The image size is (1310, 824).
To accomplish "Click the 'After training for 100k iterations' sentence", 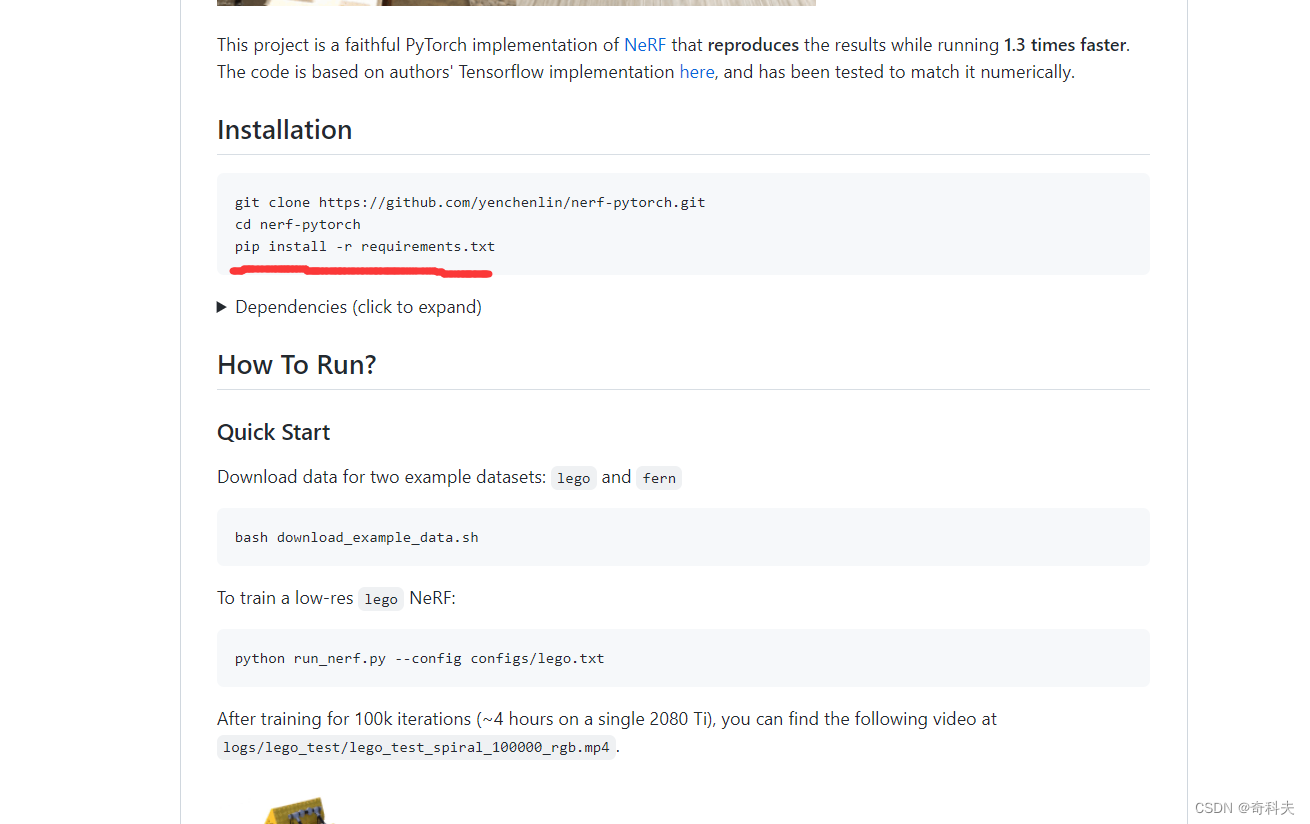I will 607,719.
